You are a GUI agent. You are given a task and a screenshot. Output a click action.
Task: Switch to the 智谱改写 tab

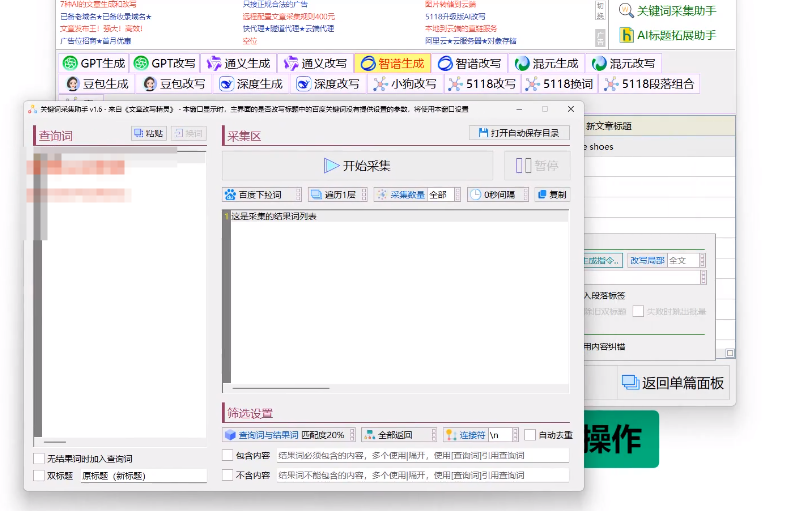(x=469, y=63)
